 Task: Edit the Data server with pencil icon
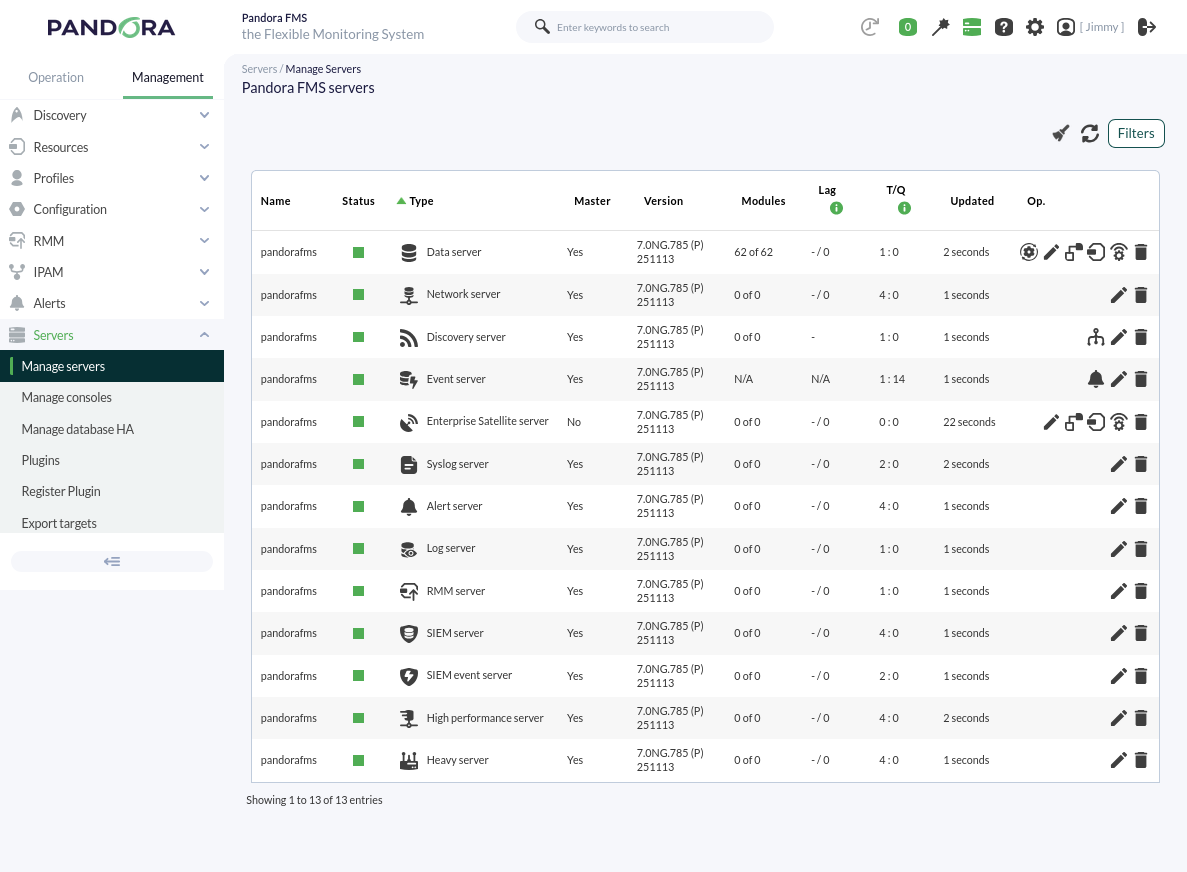click(1051, 252)
